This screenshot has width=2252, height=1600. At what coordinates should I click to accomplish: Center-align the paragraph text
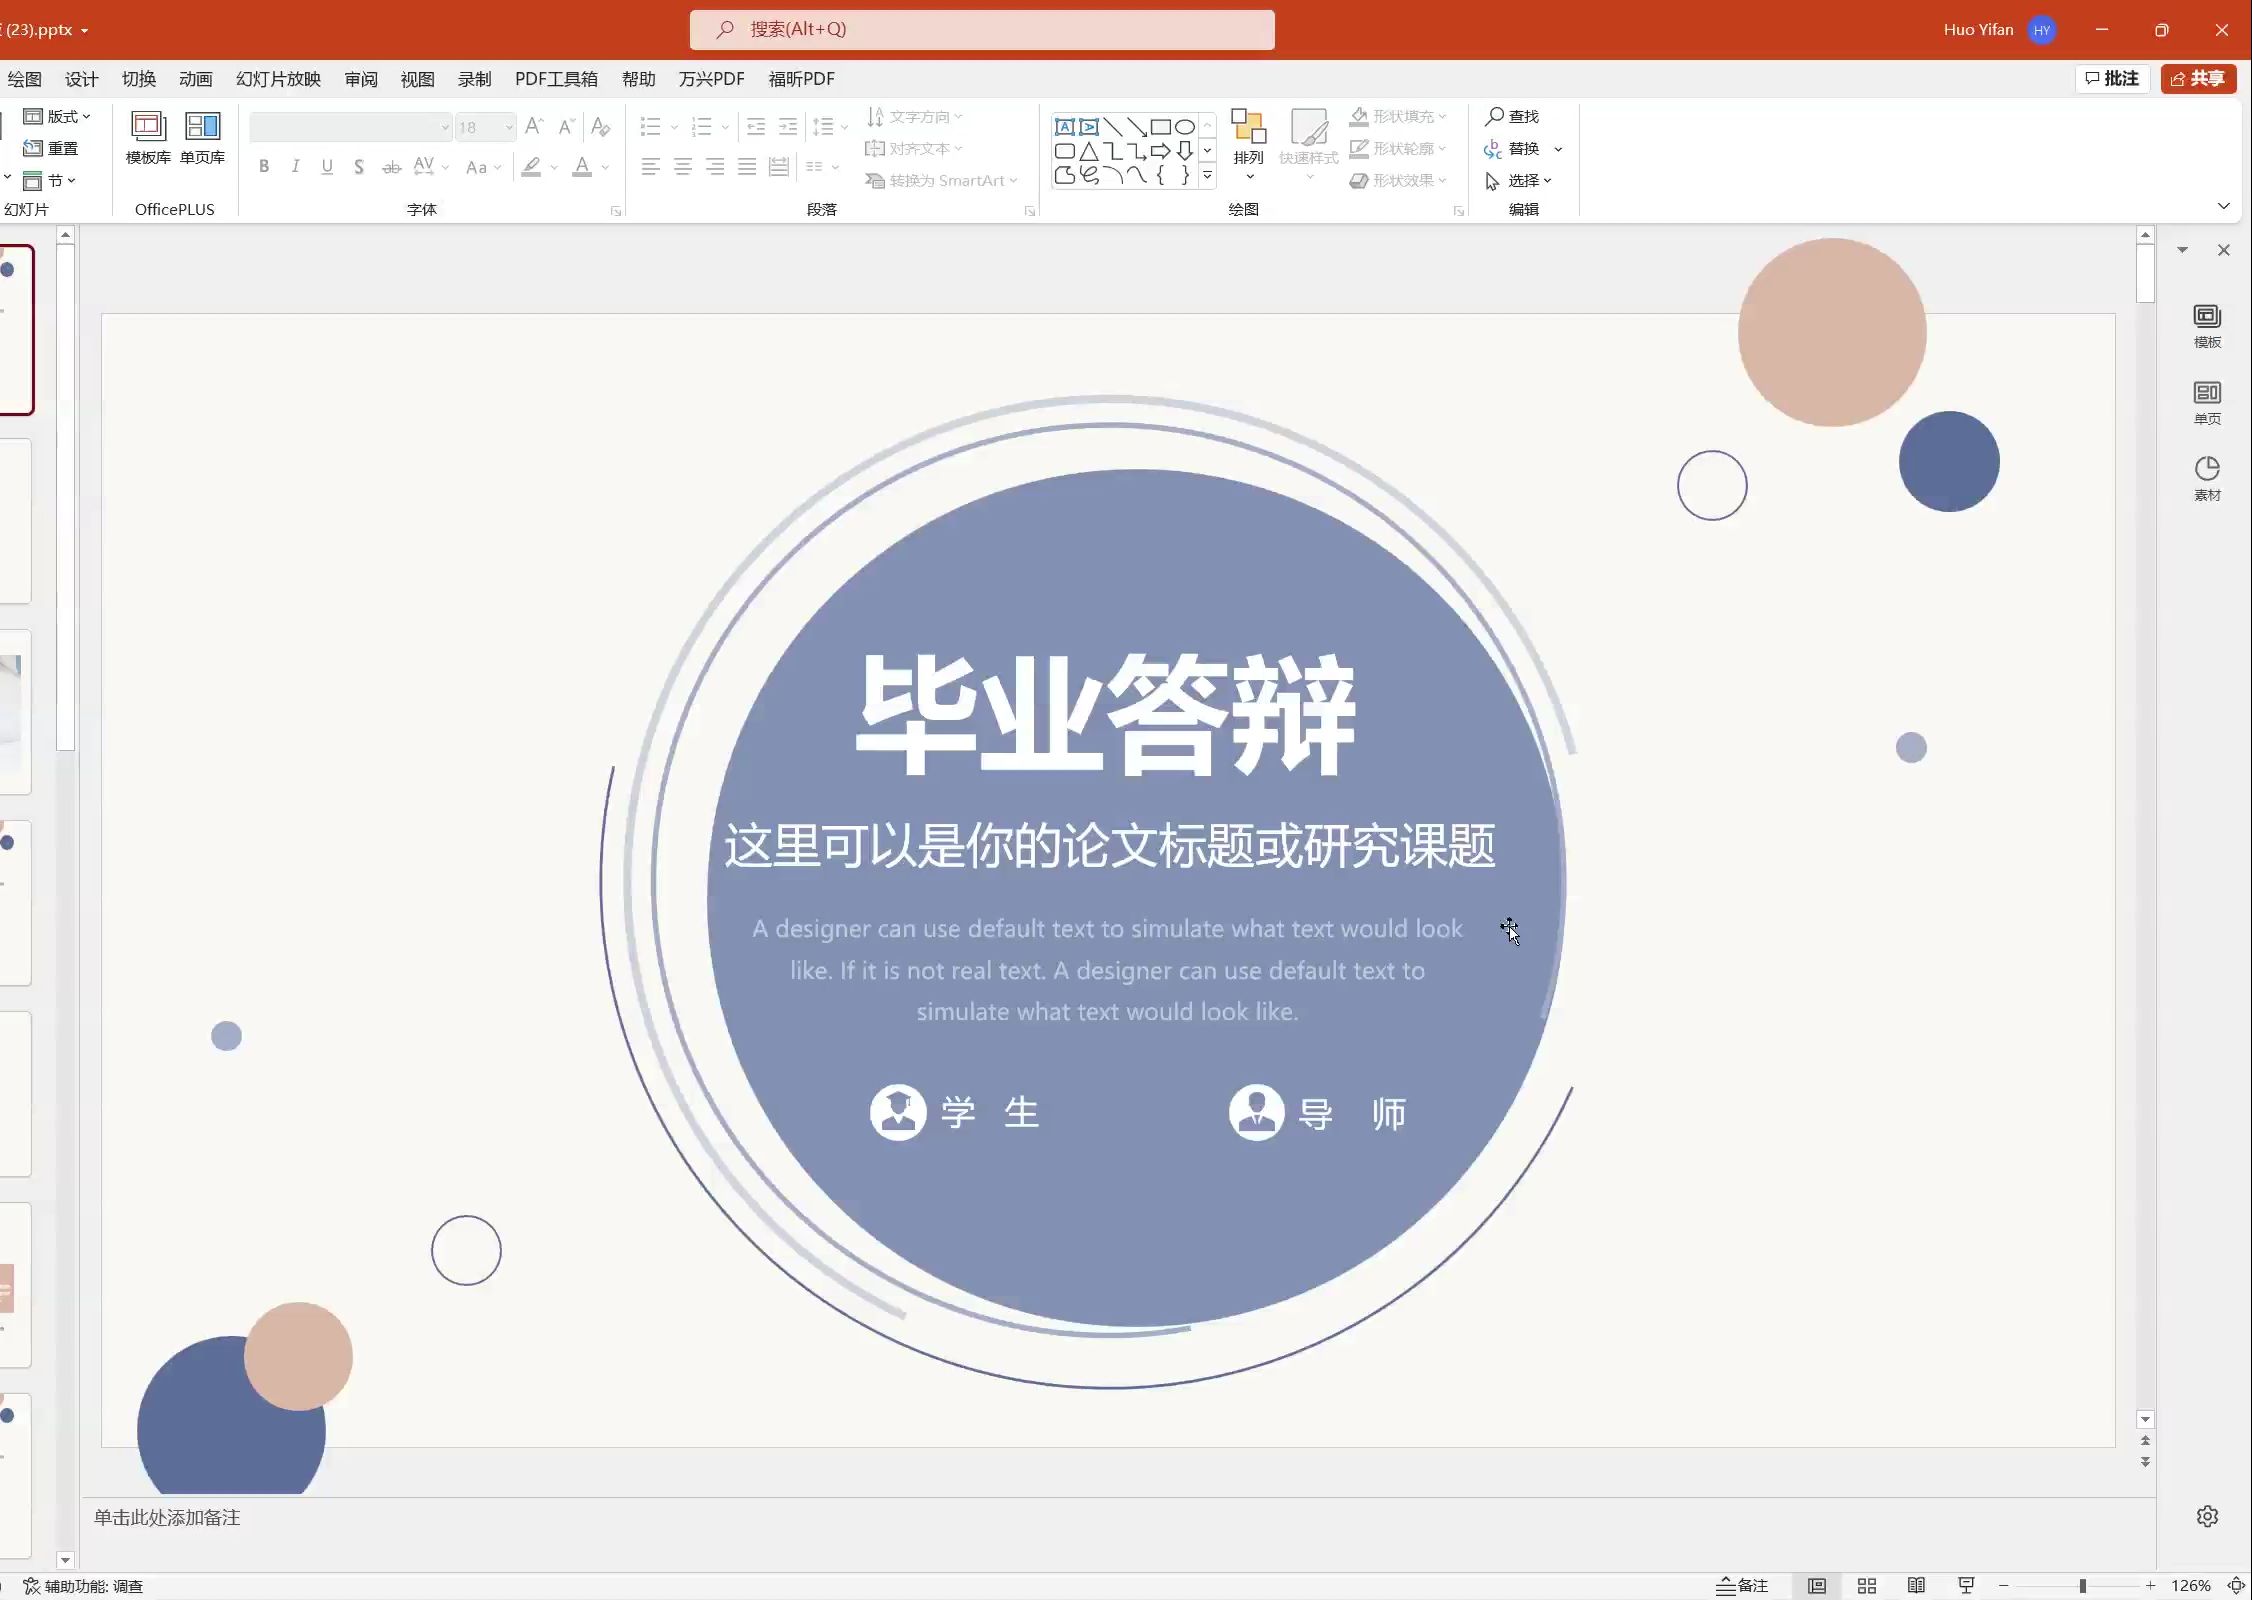coord(683,167)
